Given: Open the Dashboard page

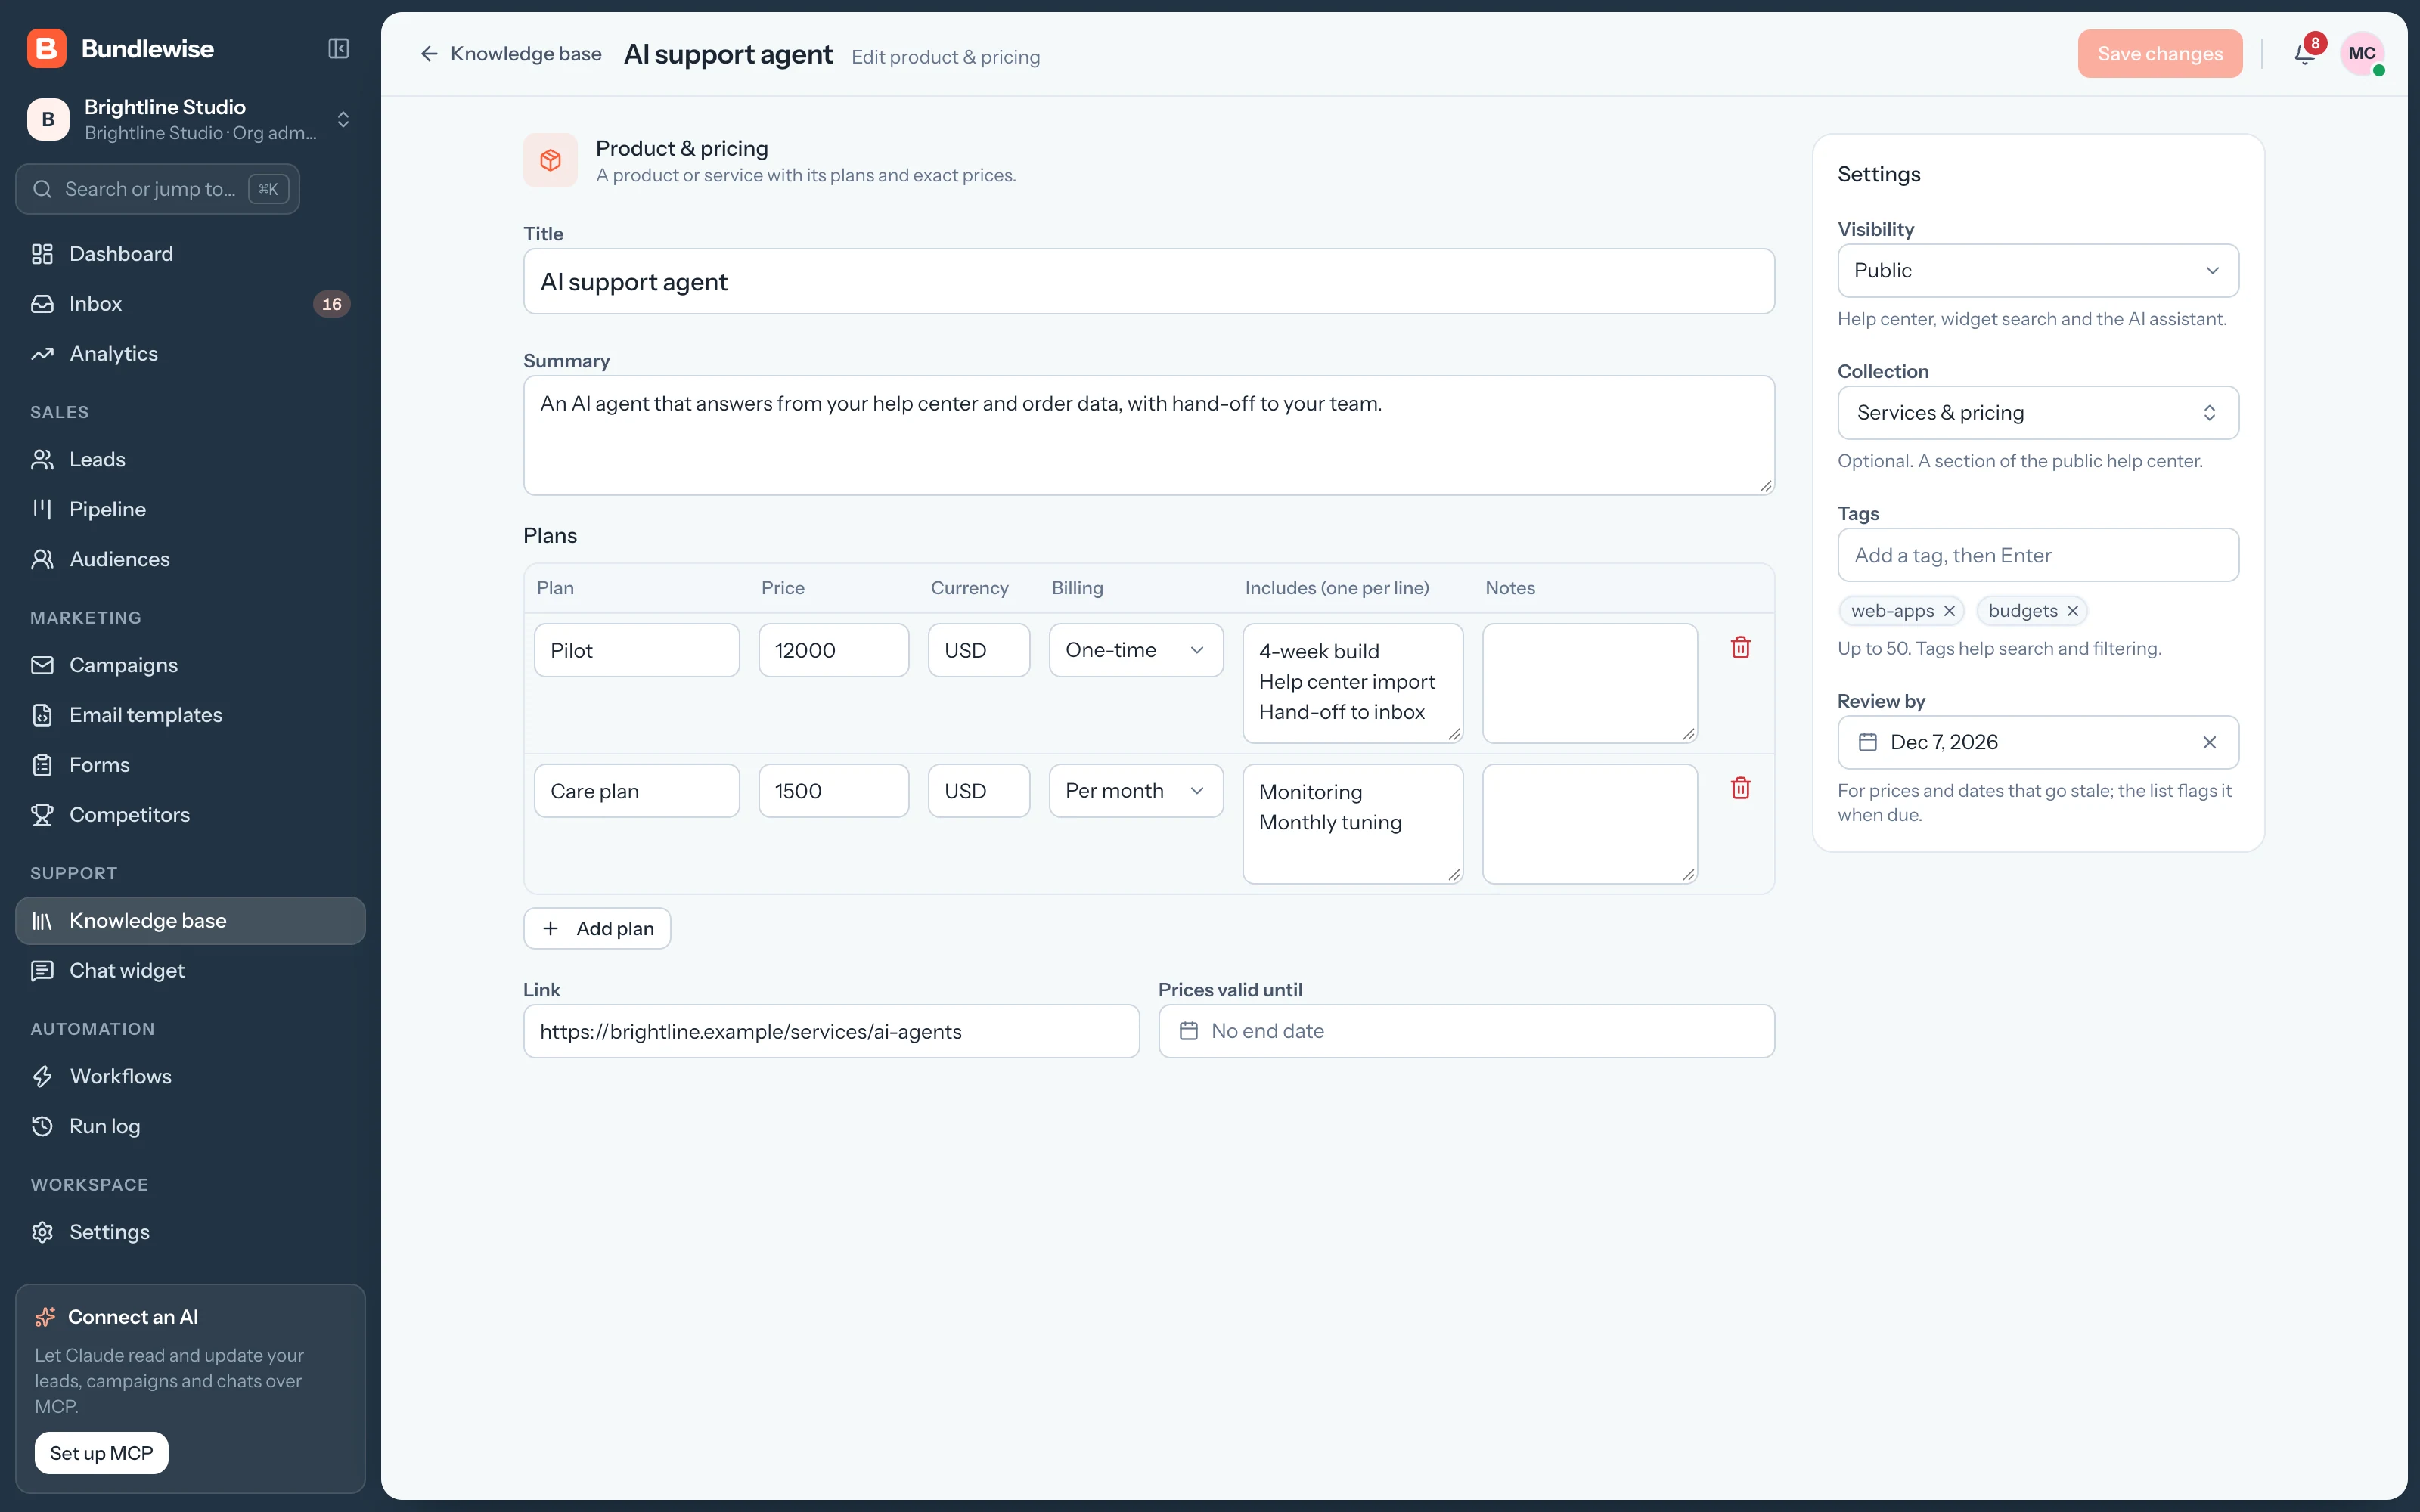Looking at the screenshot, I should point(190,254).
